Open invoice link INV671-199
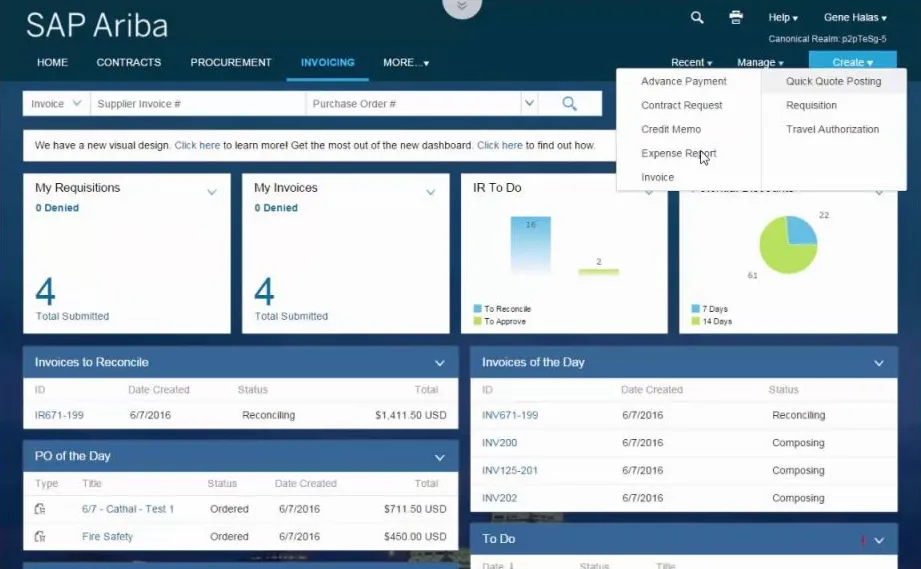 tap(510, 415)
